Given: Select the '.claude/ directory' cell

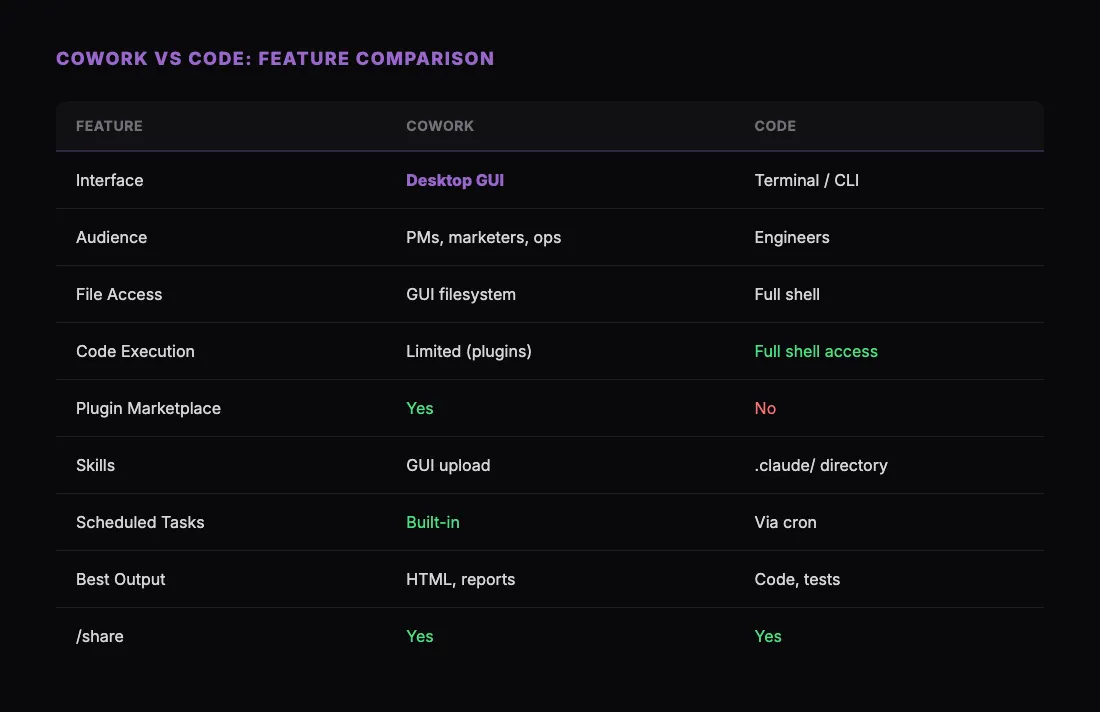Looking at the screenshot, I should pyautogui.click(x=820, y=465).
